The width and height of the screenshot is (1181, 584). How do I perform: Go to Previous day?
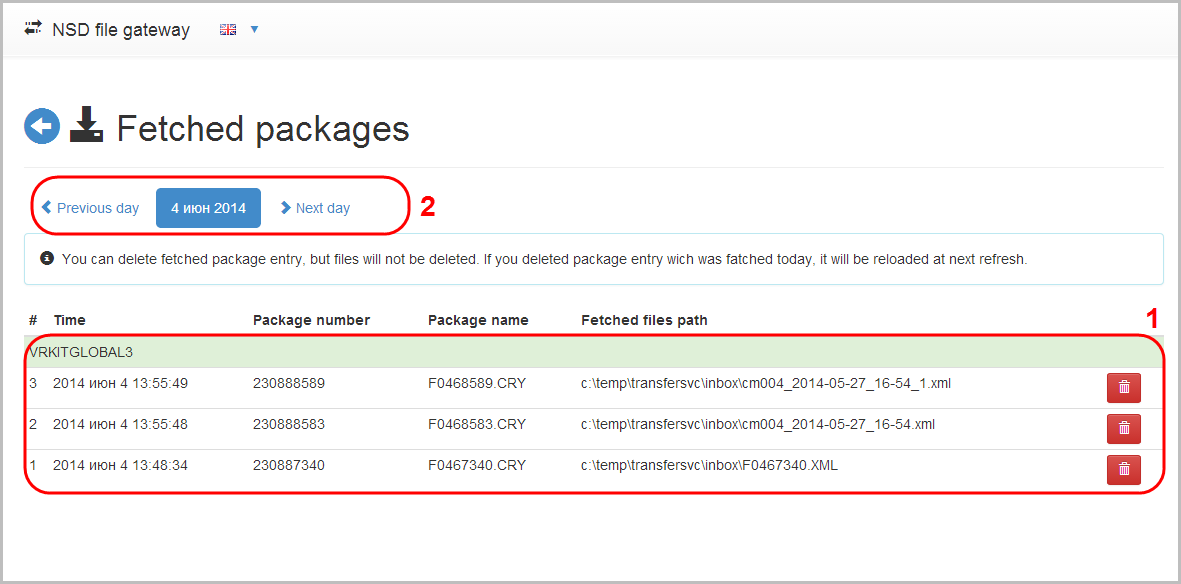coord(90,208)
